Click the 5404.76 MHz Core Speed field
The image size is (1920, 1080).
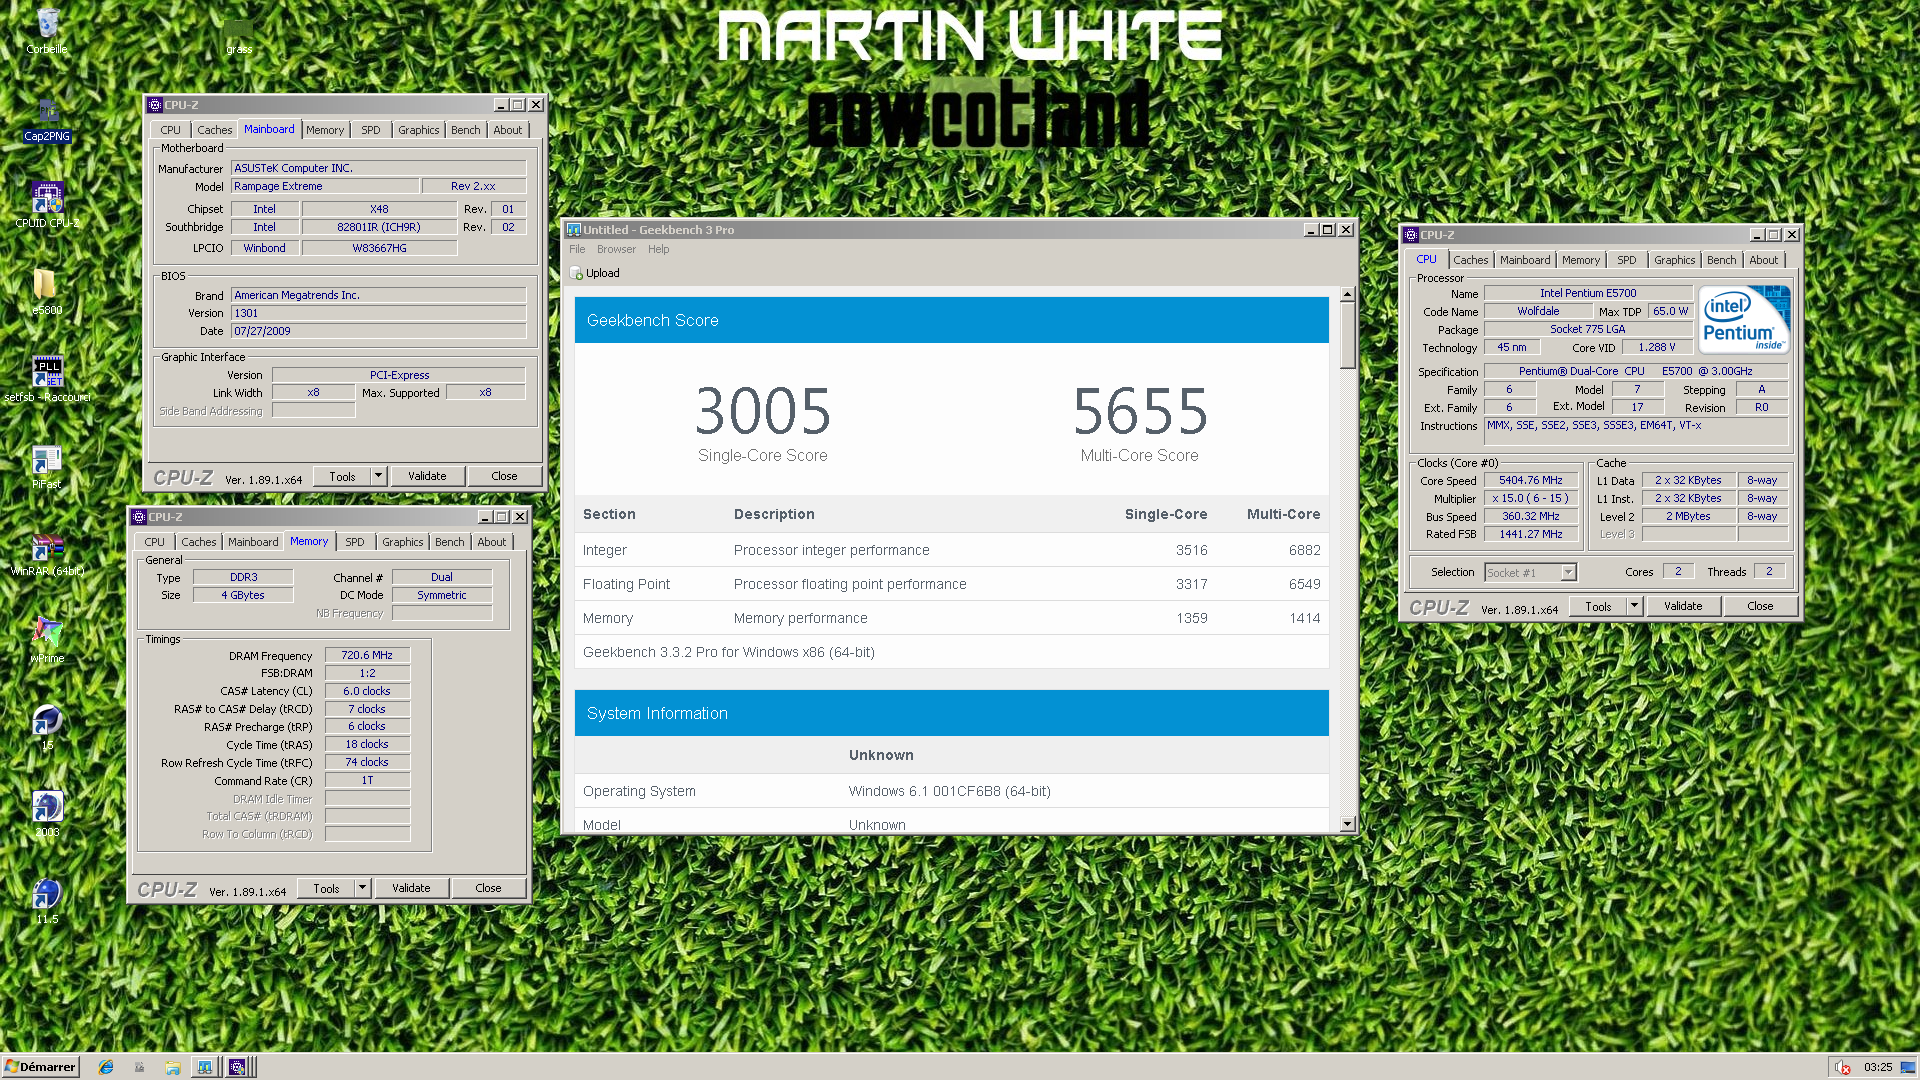pyautogui.click(x=1531, y=480)
